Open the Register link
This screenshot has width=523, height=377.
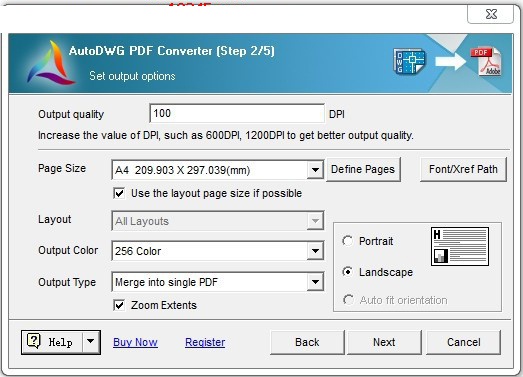pyautogui.click(x=205, y=342)
